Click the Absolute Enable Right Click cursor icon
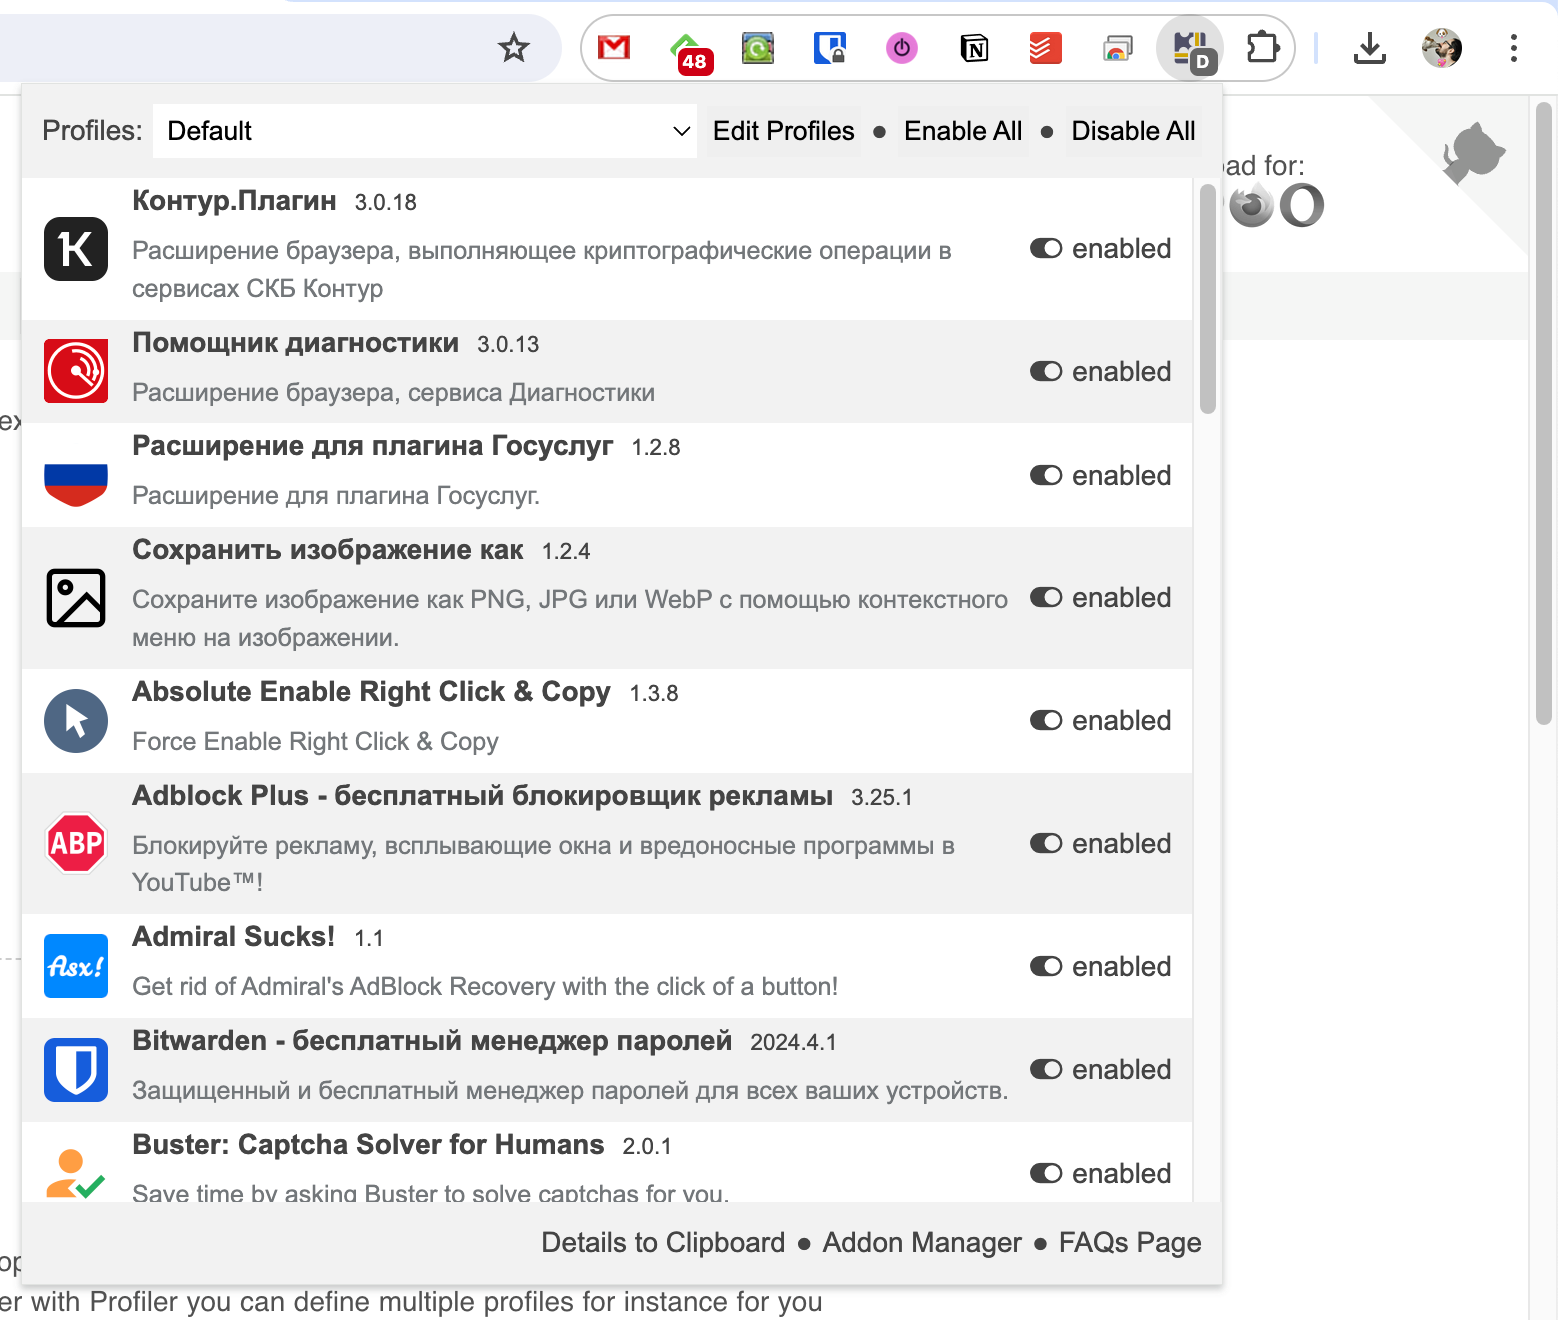The image size is (1558, 1320). pos(76,721)
